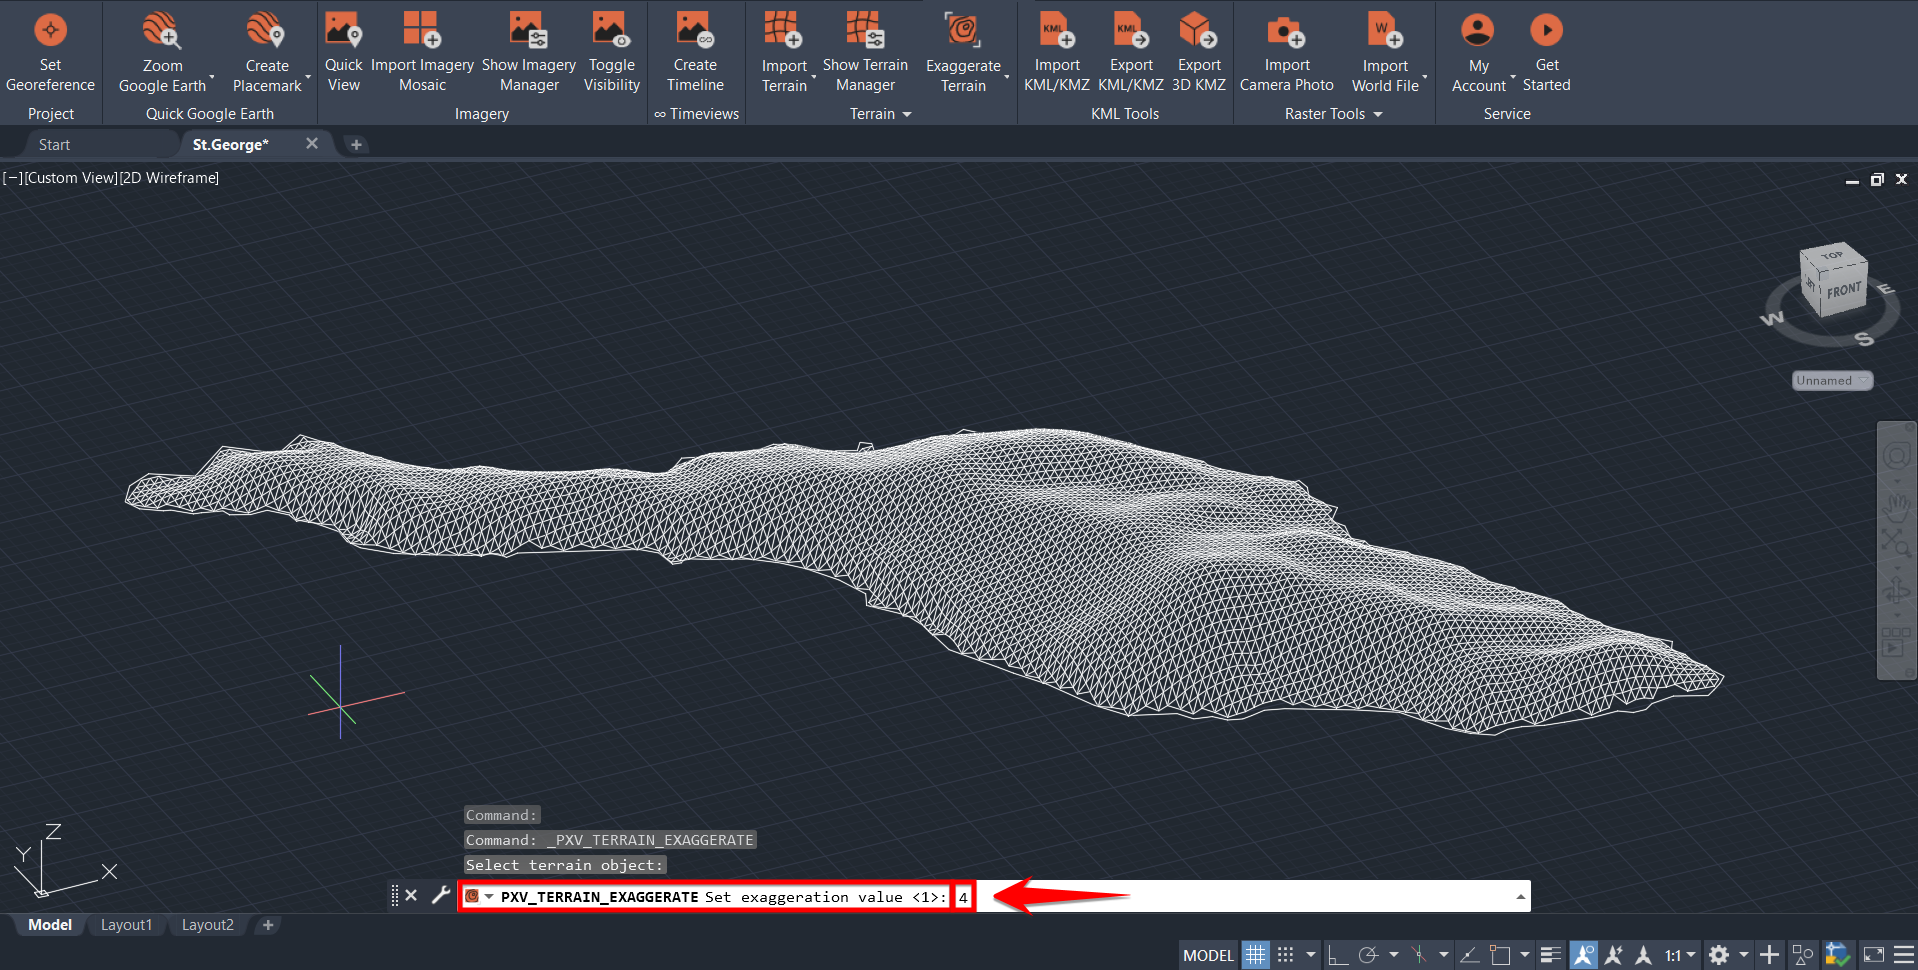Image resolution: width=1918 pixels, height=970 pixels.
Task: Switch to the Start tab
Action: (x=54, y=145)
